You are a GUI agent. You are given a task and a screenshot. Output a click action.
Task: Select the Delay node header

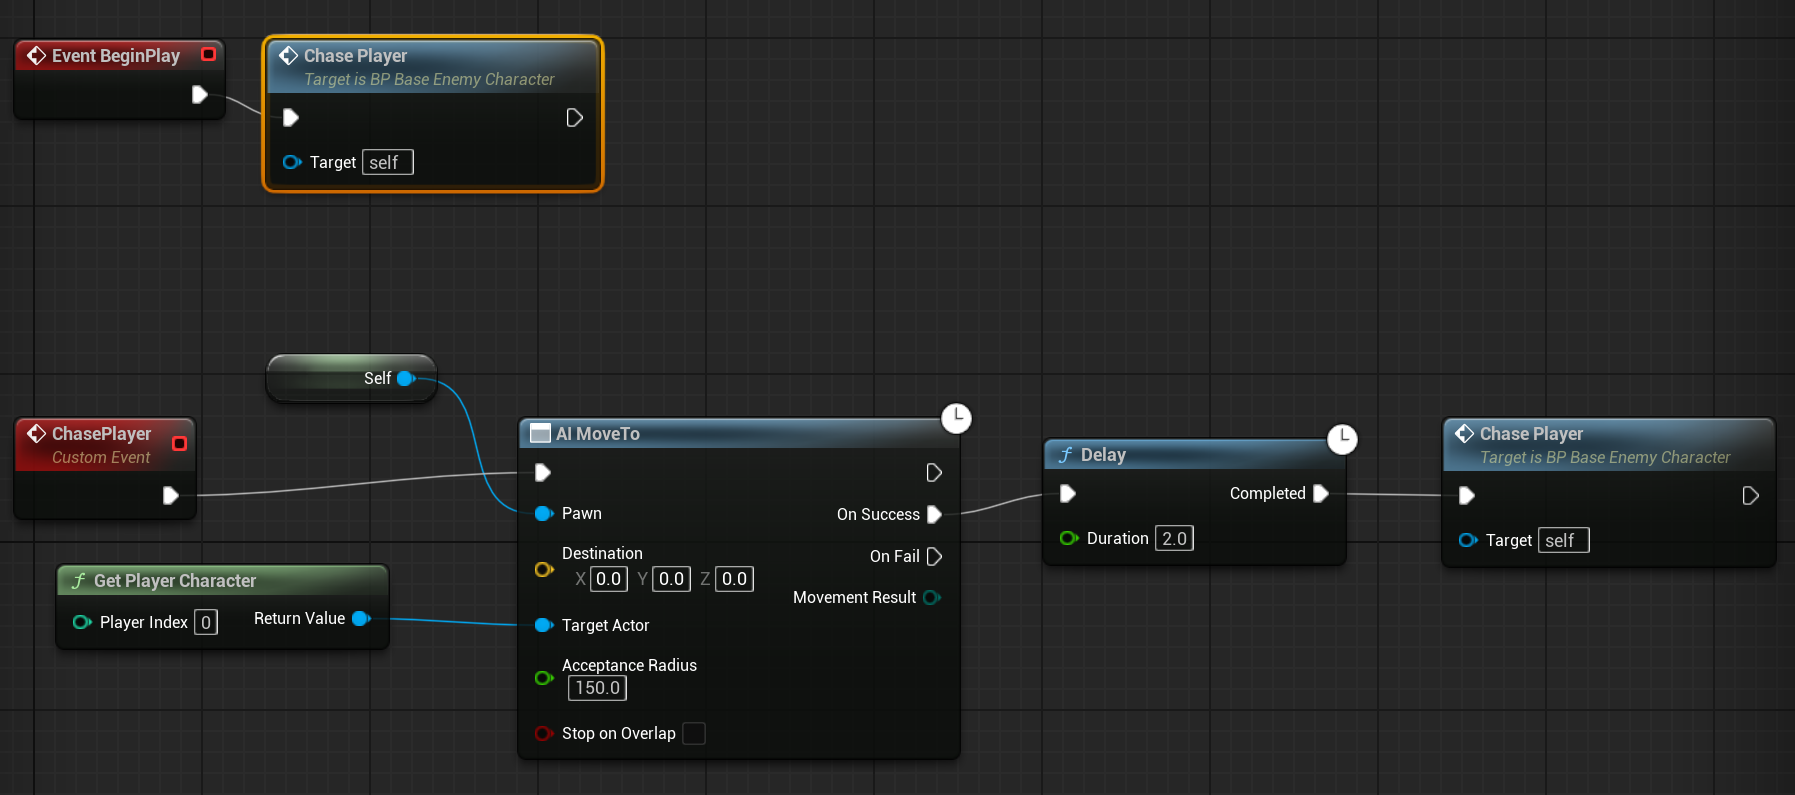(x=1194, y=455)
